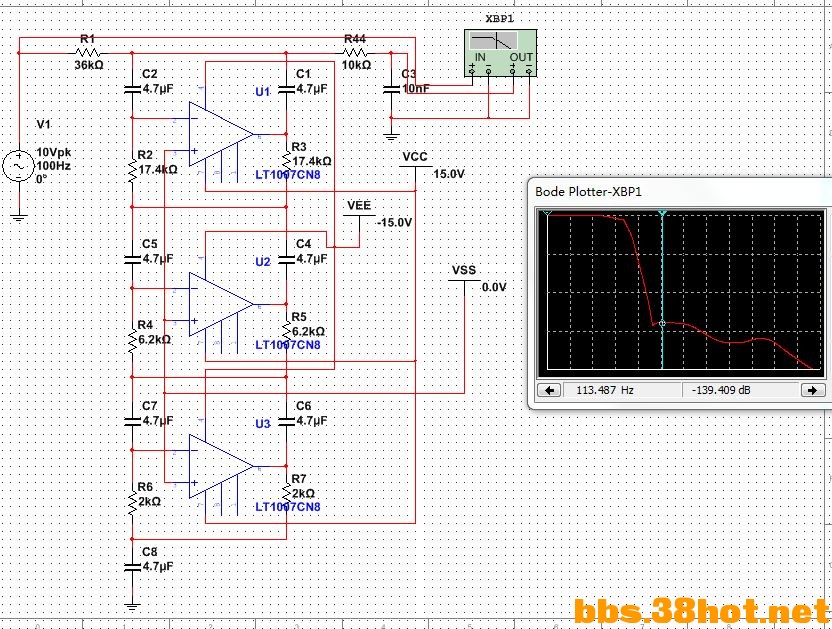The height and width of the screenshot is (629, 832).
Task: Click the XBP1 Bode plotter instrument icon
Action: [500, 53]
